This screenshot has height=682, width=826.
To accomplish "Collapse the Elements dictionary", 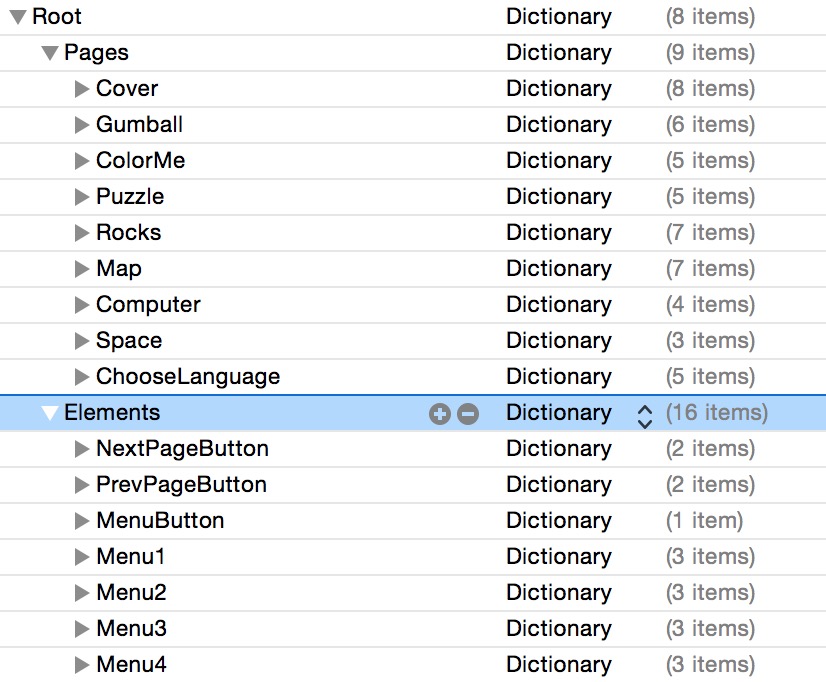I will 49,412.
